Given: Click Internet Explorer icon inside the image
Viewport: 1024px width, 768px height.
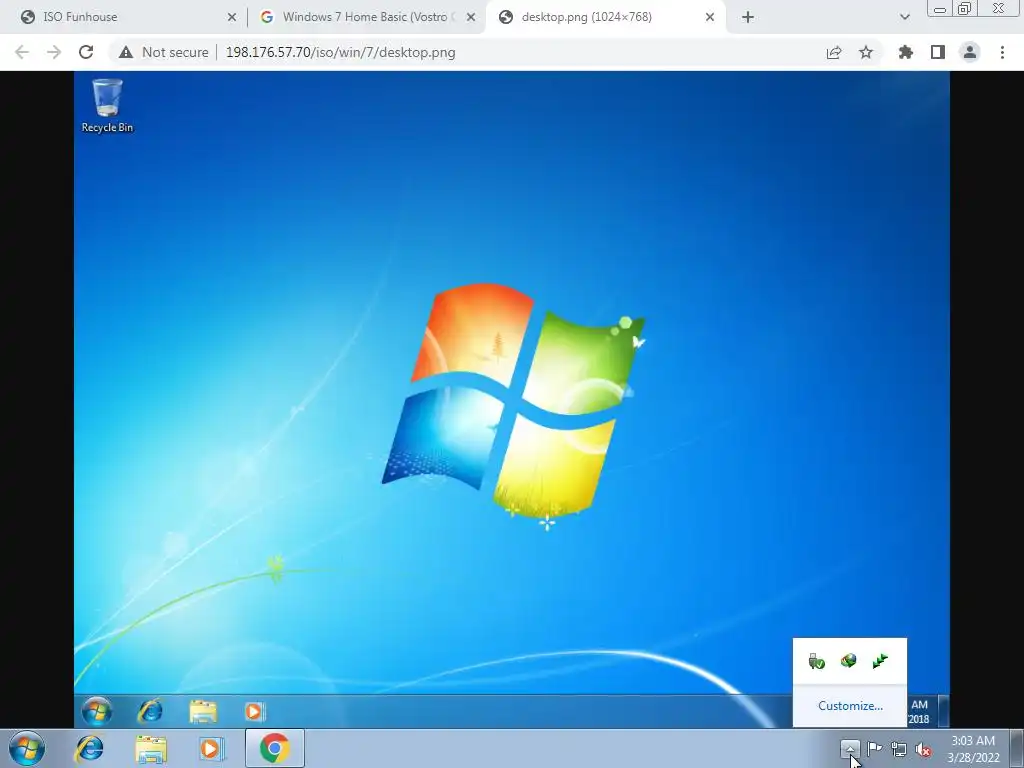Looking at the screenshot, I should [x=150, y=711].
